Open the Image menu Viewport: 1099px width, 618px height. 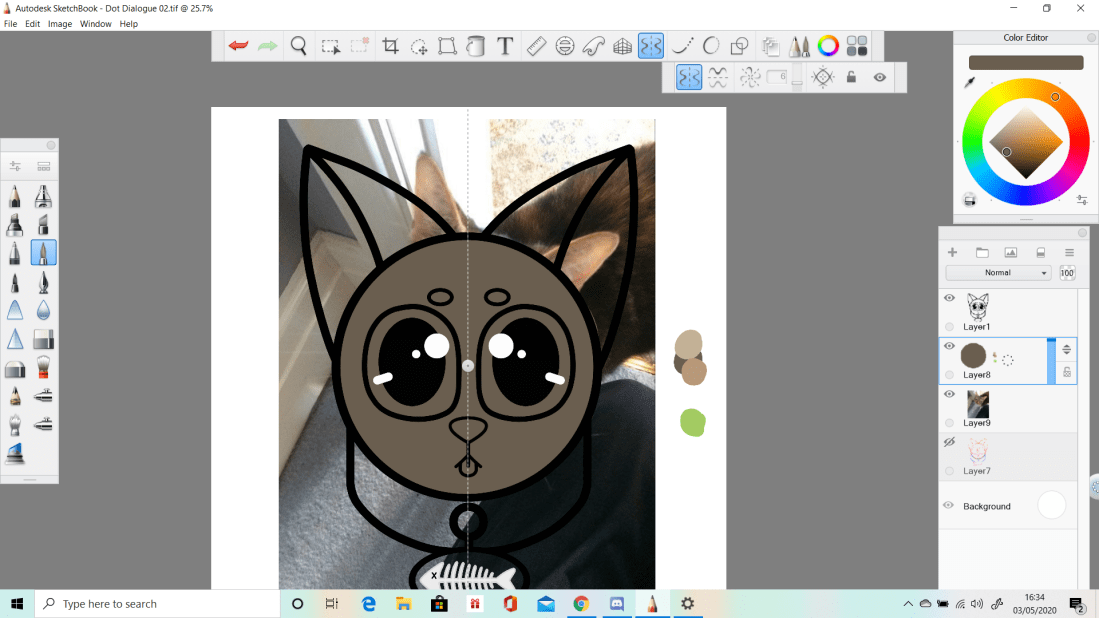[x=60, y=24]
